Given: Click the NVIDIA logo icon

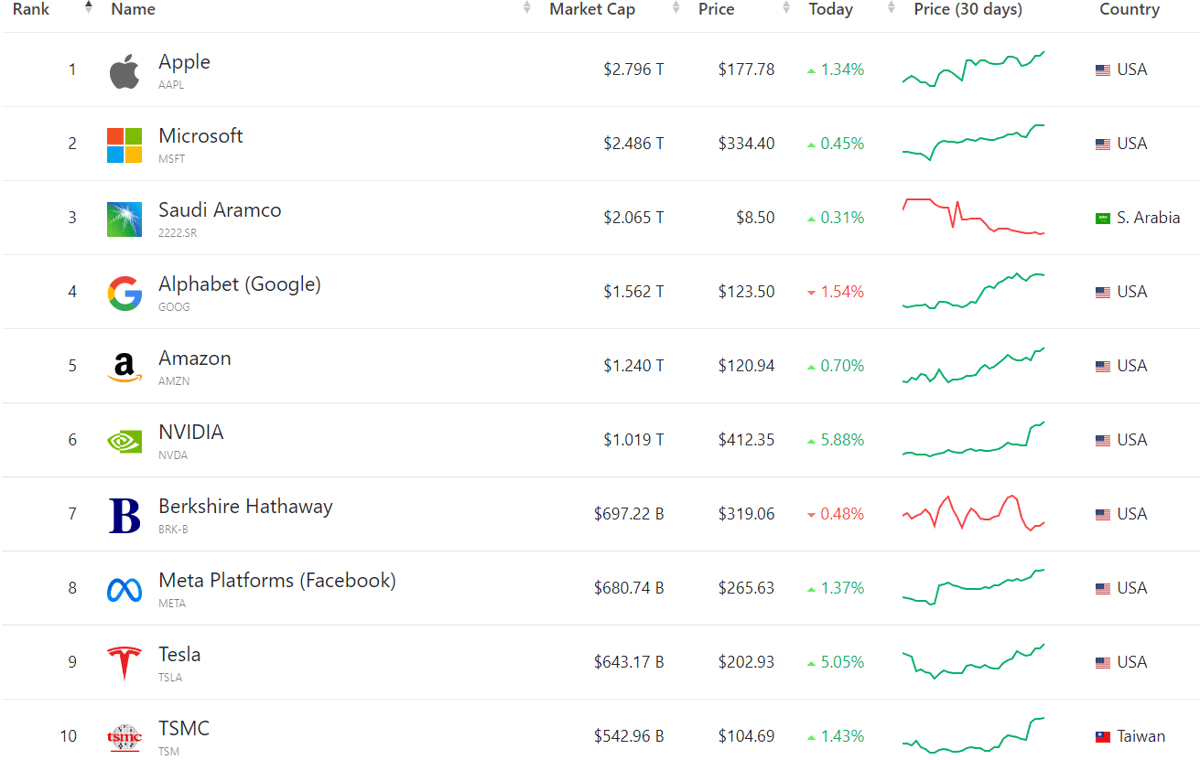Looking at the screenshot, I should pos(125,441).
